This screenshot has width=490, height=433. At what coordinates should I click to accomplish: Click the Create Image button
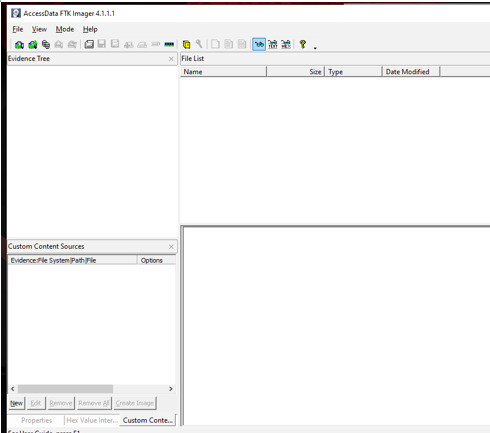tap(135, 403)
